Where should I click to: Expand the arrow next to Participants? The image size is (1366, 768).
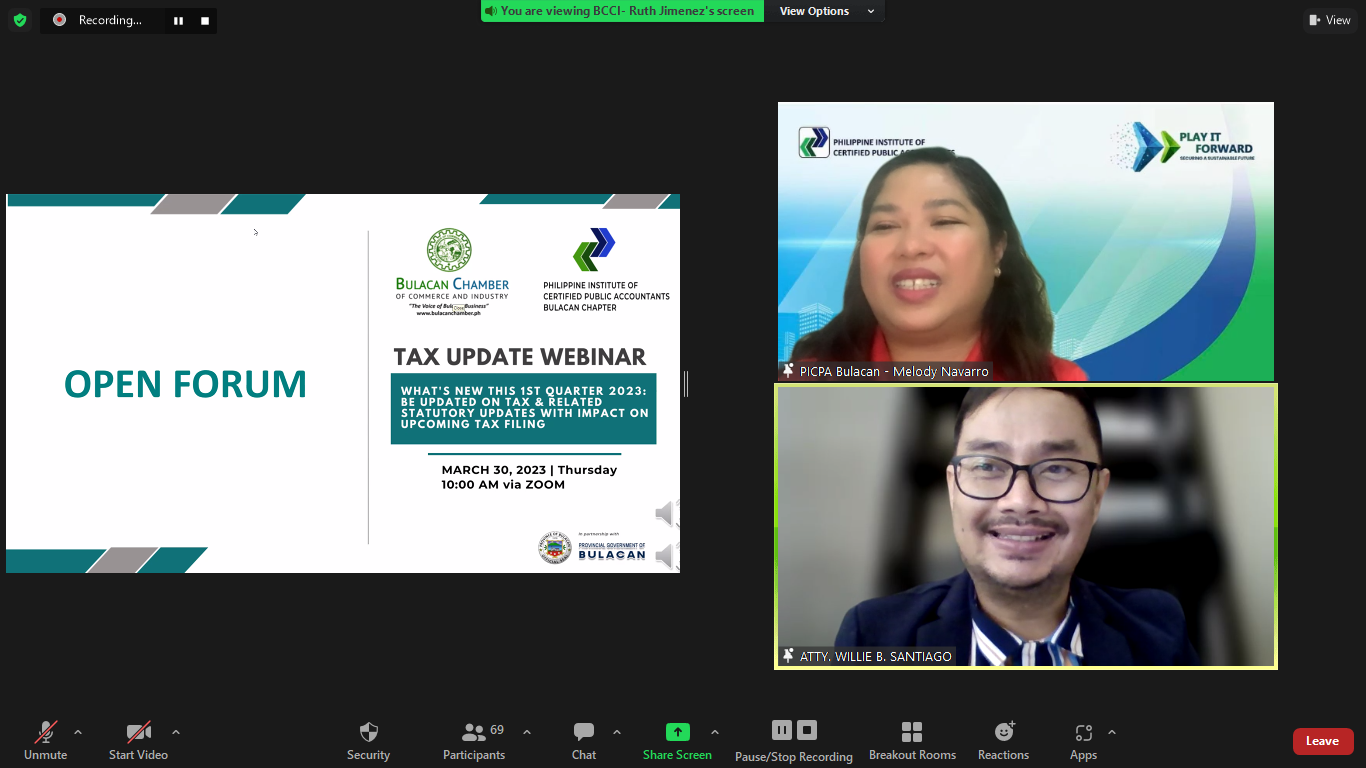coord(527,732)
